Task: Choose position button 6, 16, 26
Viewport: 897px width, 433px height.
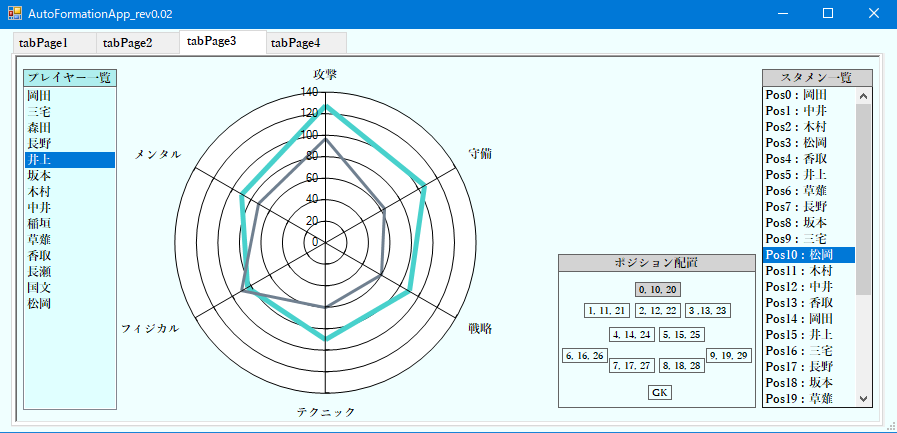Action: (x=585, y=355)
